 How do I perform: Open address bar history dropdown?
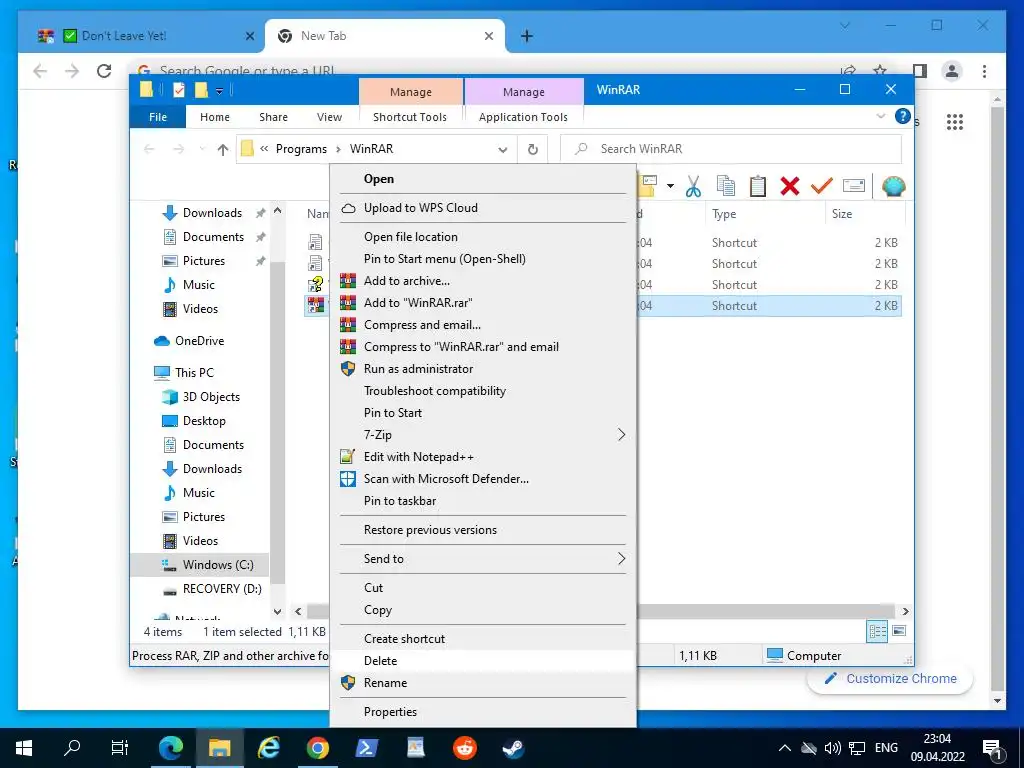(x=502, y=150)
